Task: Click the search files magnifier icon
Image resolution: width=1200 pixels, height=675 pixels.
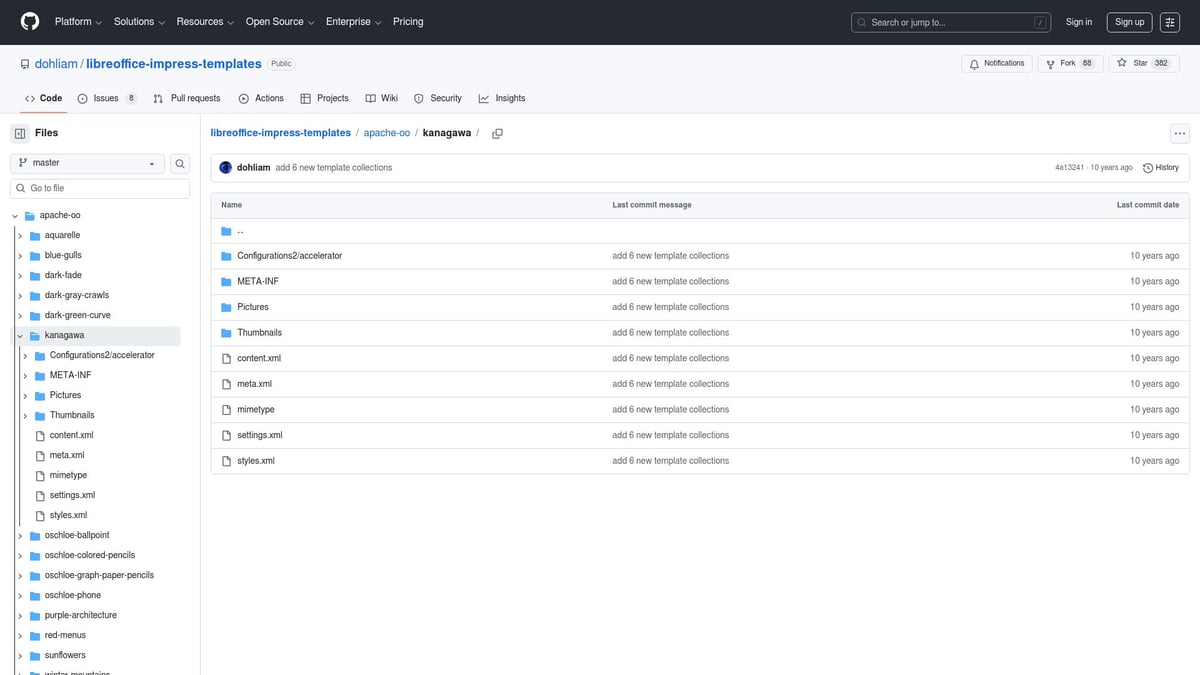Action: pyautogui.click(x=180, y=163)
